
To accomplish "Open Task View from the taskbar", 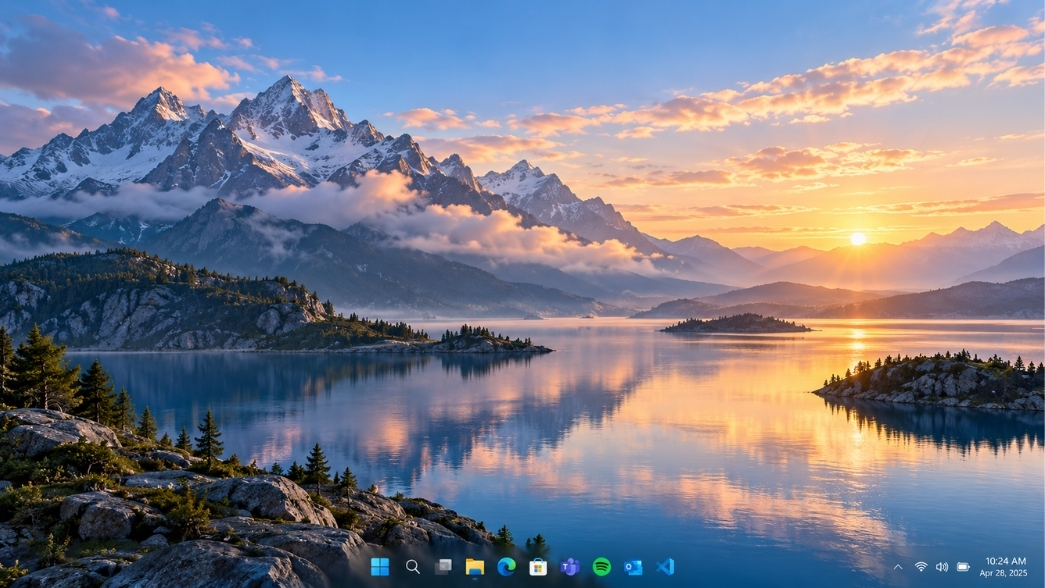I will tap(443, 567).
